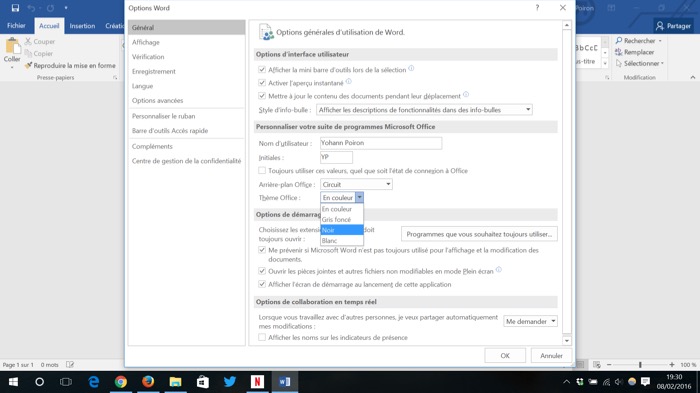This screenshot has height=393, width=700.
Task: Click zoom out minus button
Action: click(x=609, y=365)
